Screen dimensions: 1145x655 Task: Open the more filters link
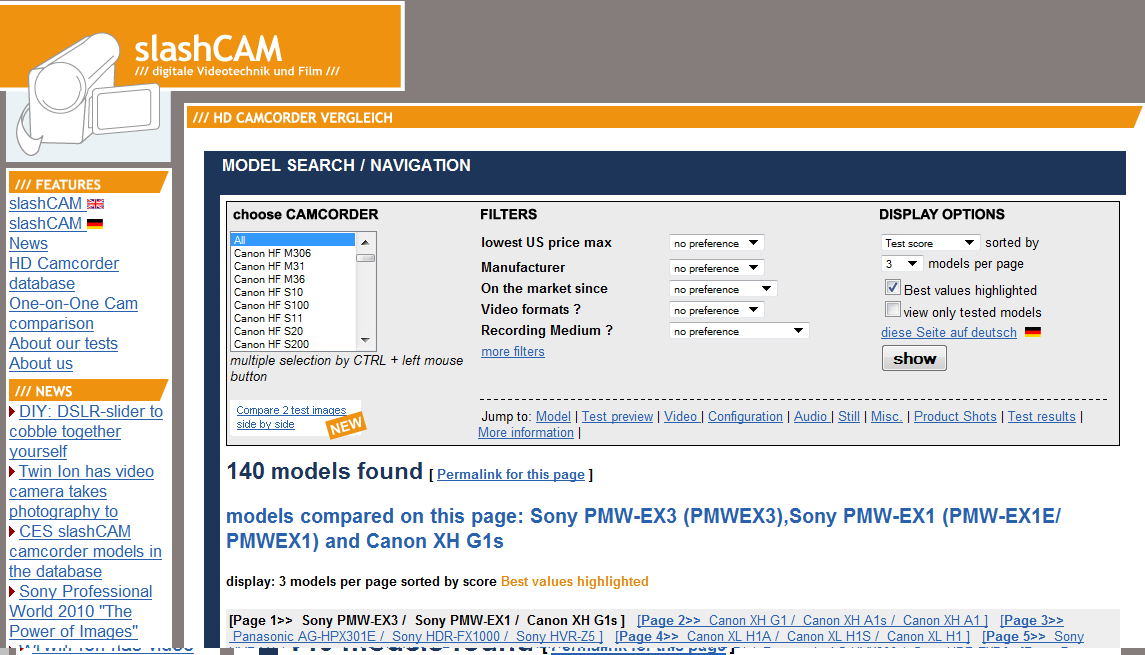[x=513, y=352]
